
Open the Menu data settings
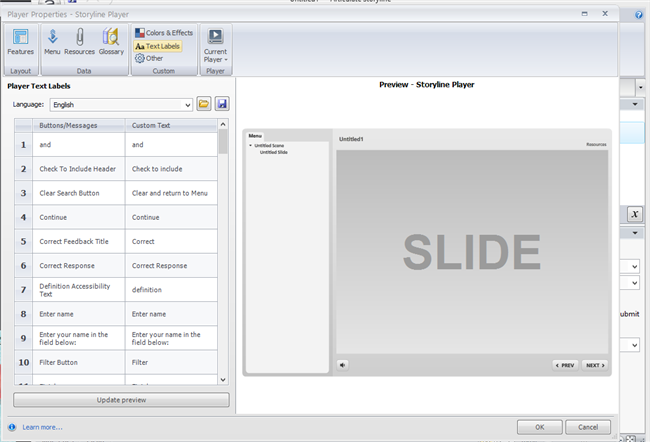(52, 42)
